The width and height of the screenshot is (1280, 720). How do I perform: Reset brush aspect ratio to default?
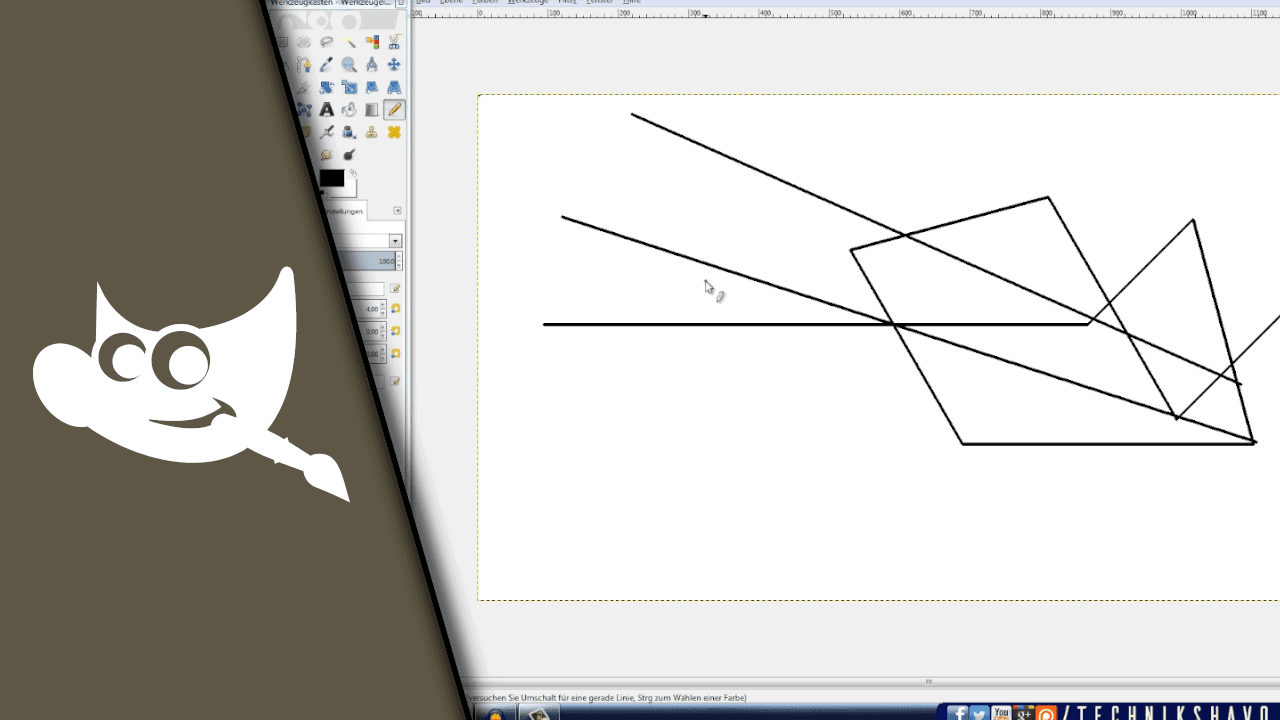[395, 331]
